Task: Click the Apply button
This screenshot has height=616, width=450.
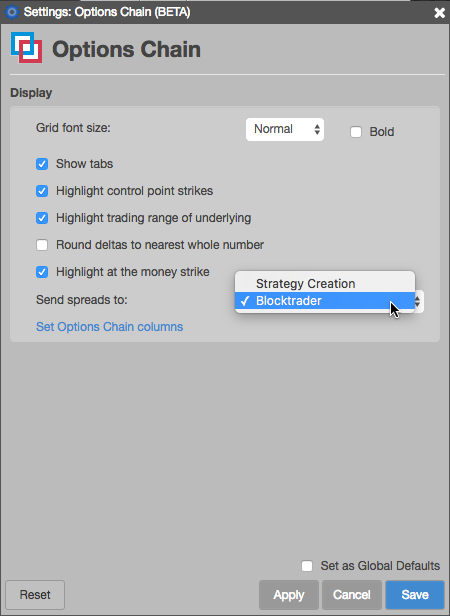Action: [x=289, y=595]
